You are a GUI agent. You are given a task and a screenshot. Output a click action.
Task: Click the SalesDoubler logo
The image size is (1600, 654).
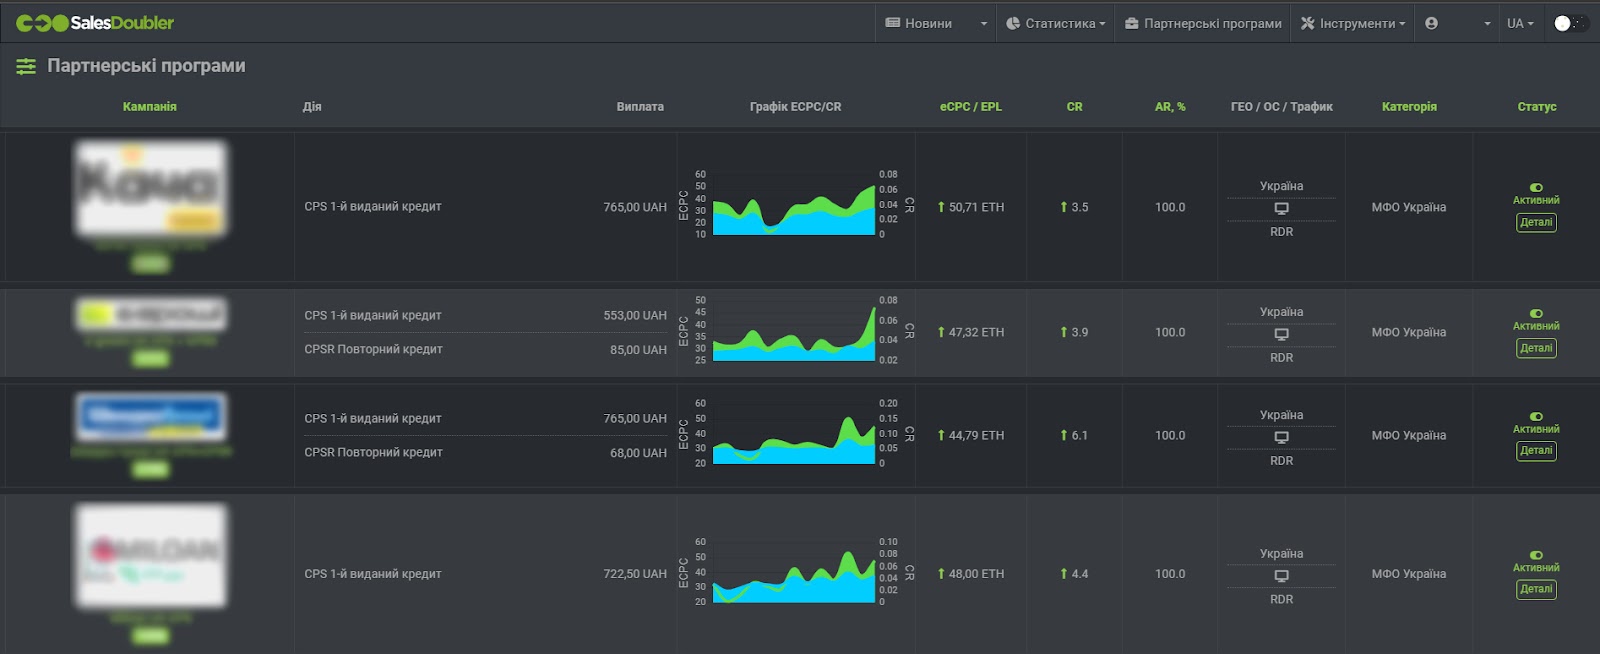pos(95,23)
